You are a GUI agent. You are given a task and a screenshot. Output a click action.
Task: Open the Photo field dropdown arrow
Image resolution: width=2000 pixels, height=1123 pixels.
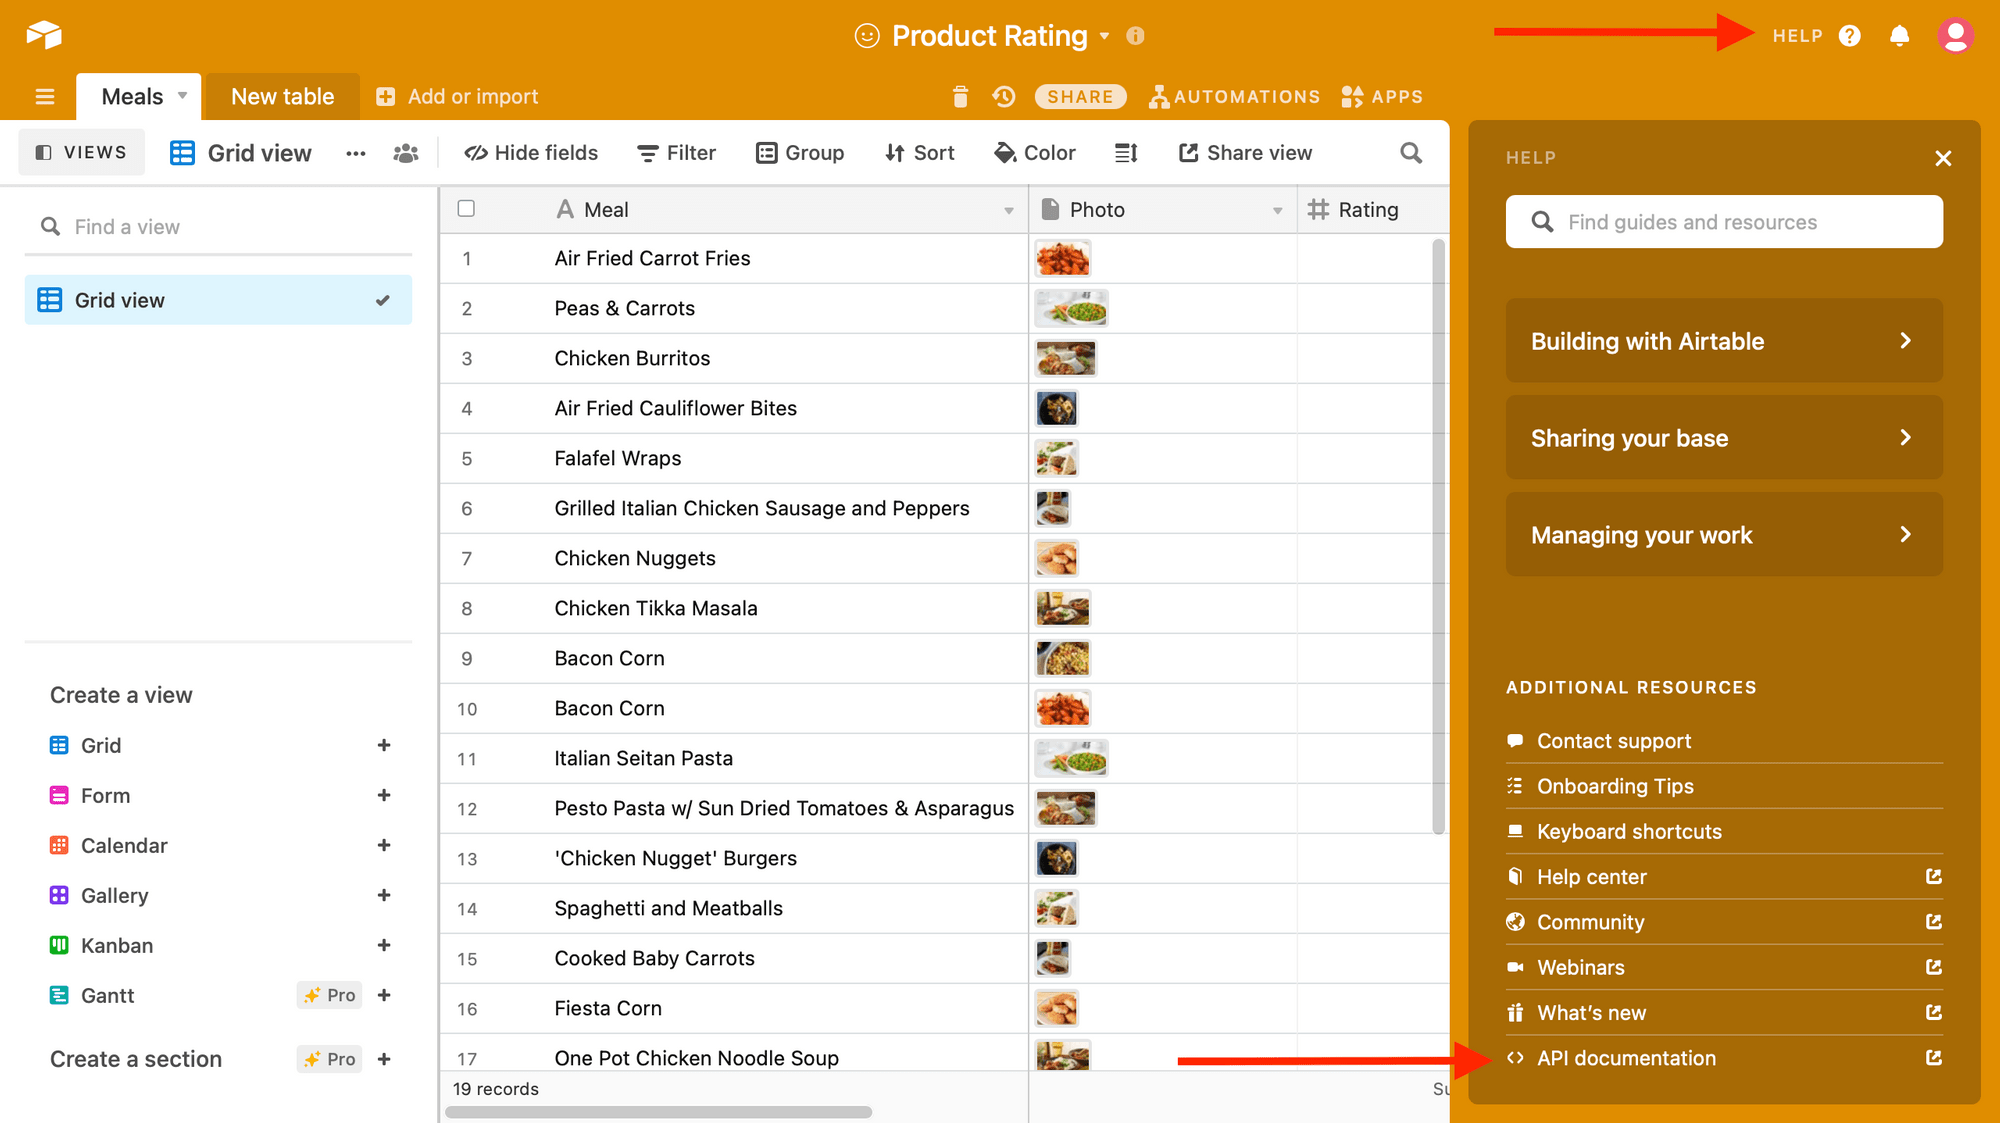(x=1277, y=210)
